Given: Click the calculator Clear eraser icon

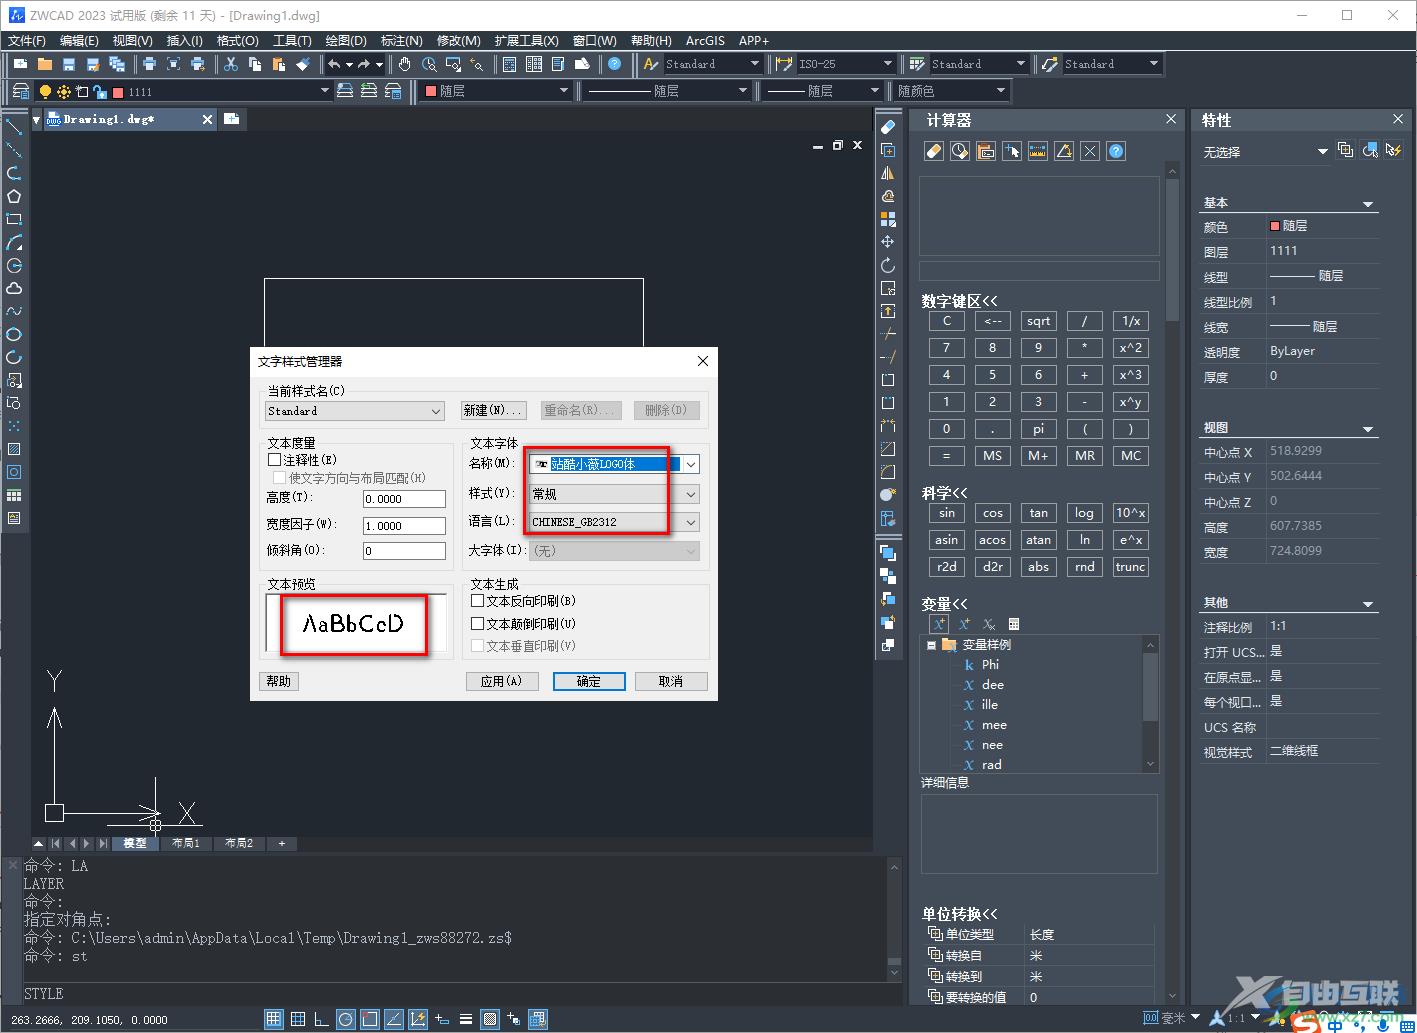Looking at the screenshot, I should (934, 151).
